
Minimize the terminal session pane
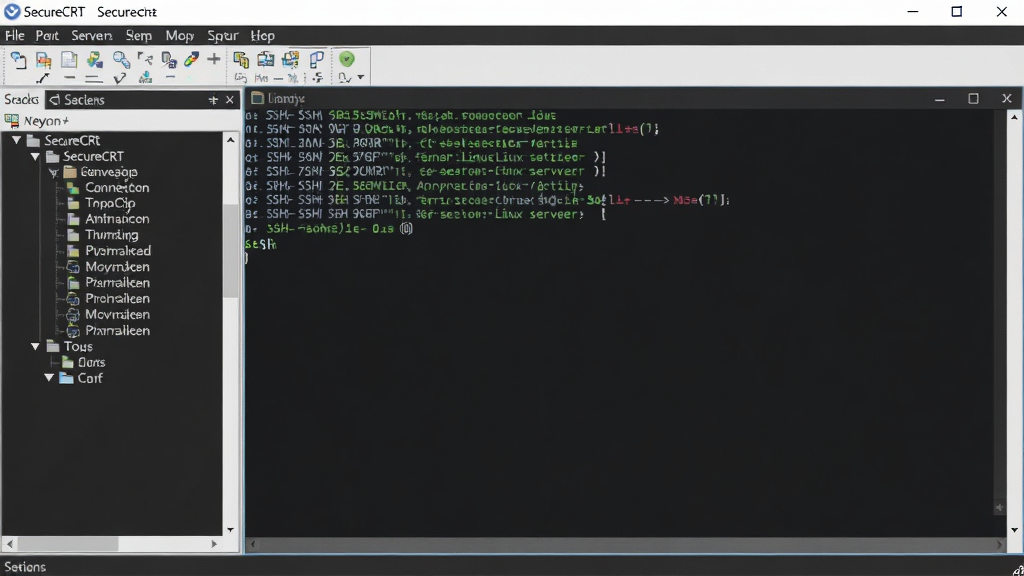pos(940,99)
